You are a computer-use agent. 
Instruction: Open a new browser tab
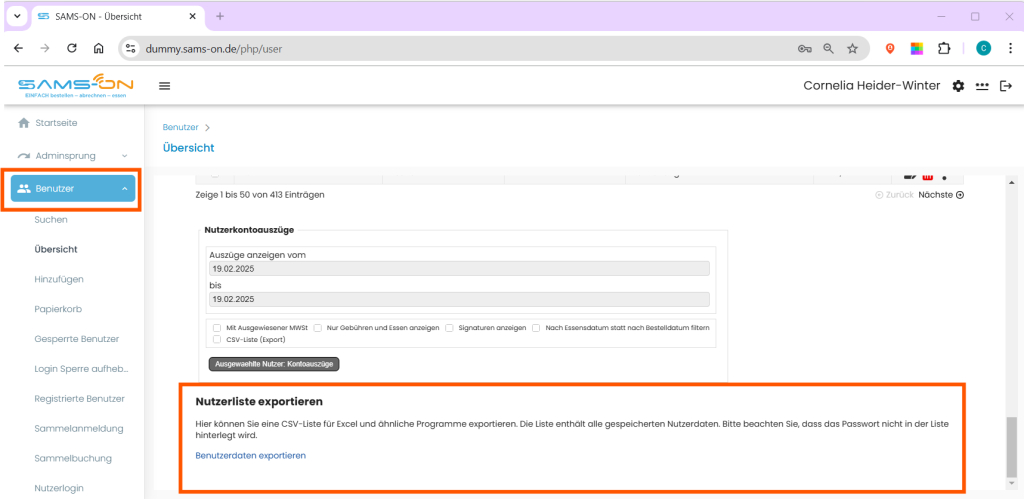(x=220, y=16)
